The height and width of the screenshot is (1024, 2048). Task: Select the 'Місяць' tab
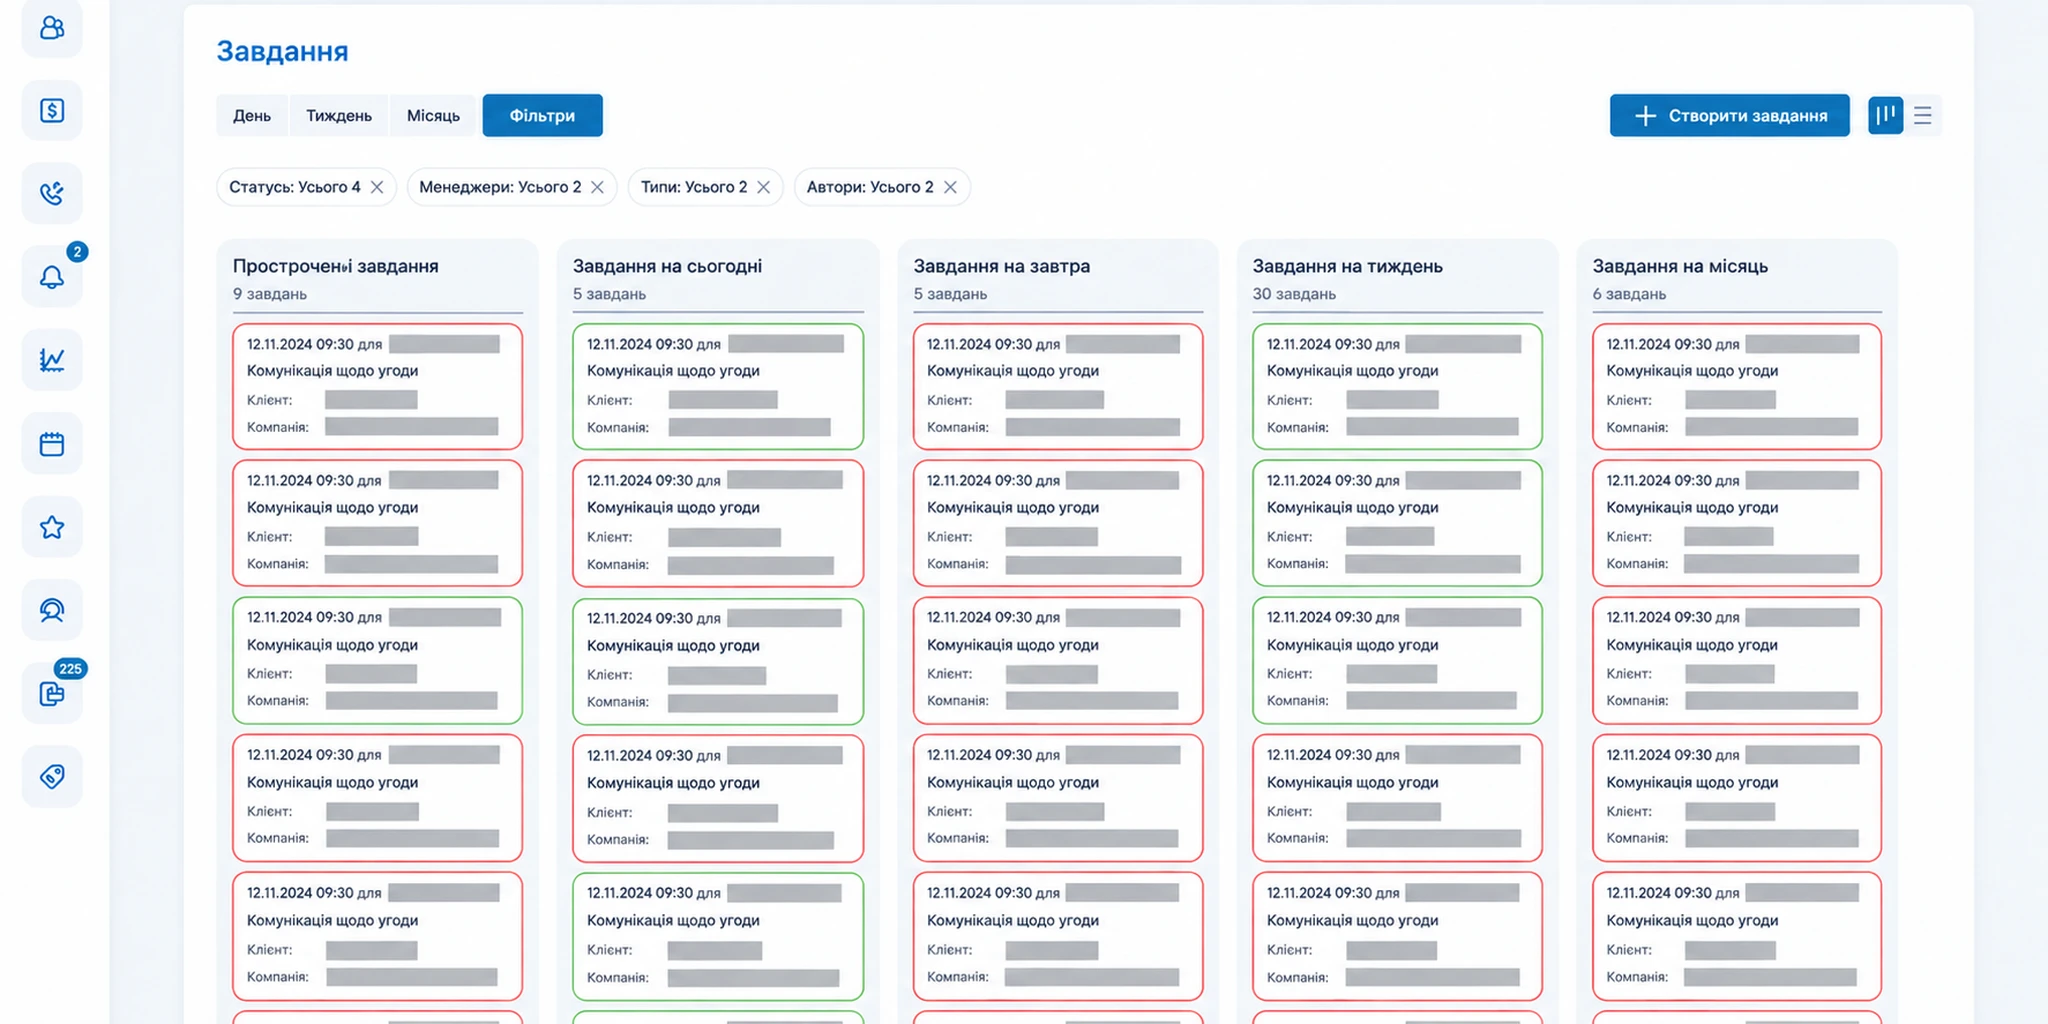point(433,115)
